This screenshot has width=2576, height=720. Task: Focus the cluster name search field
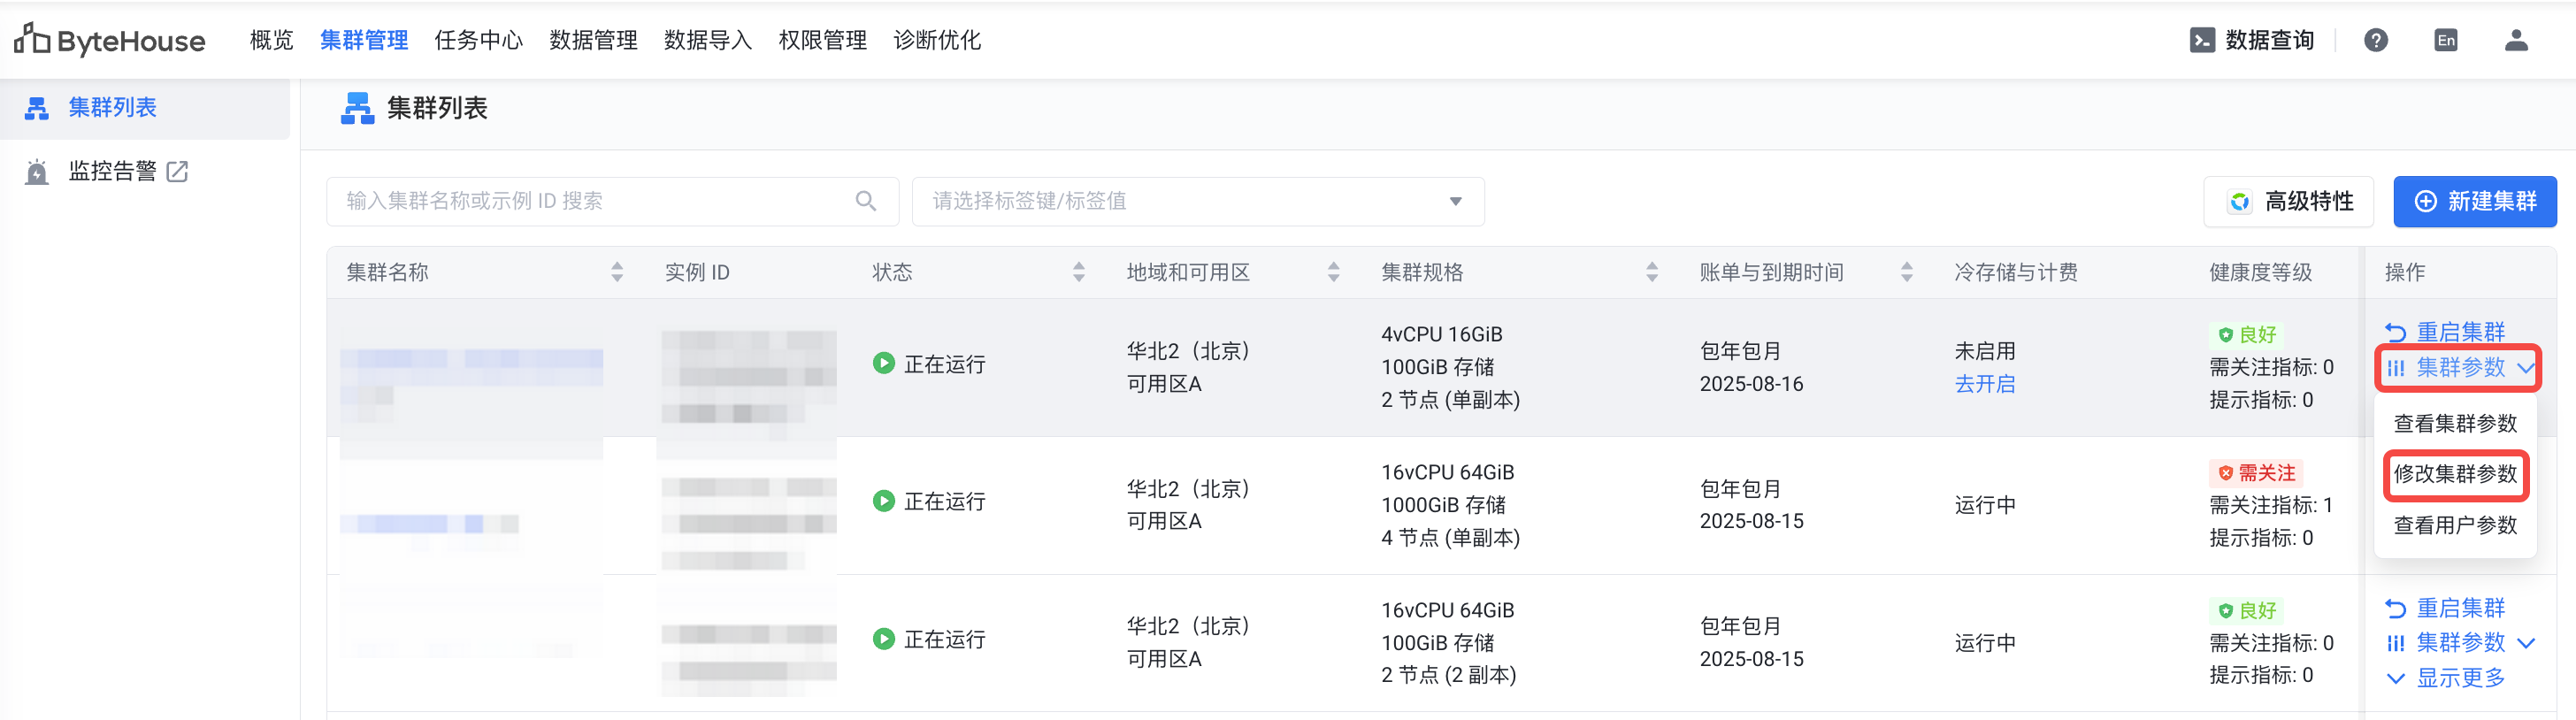[x=595, y=201]
